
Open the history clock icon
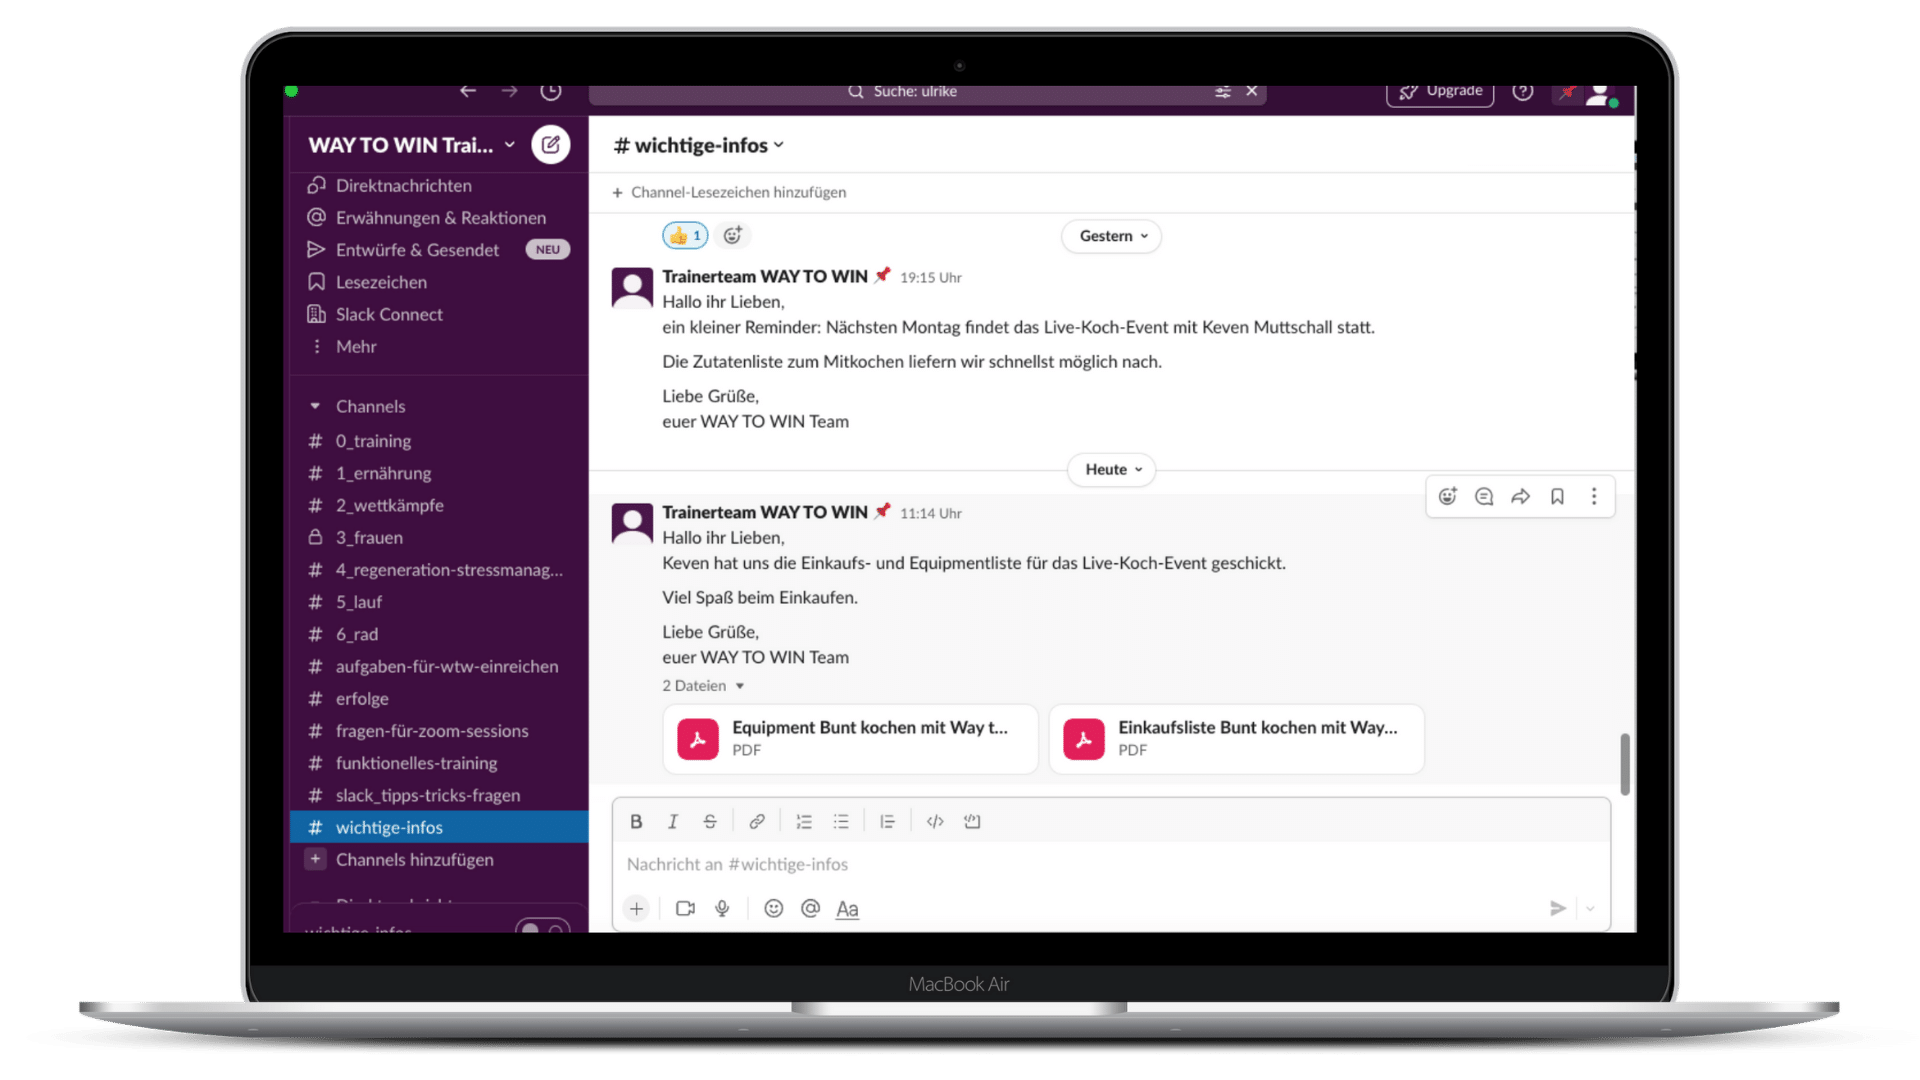551,91
